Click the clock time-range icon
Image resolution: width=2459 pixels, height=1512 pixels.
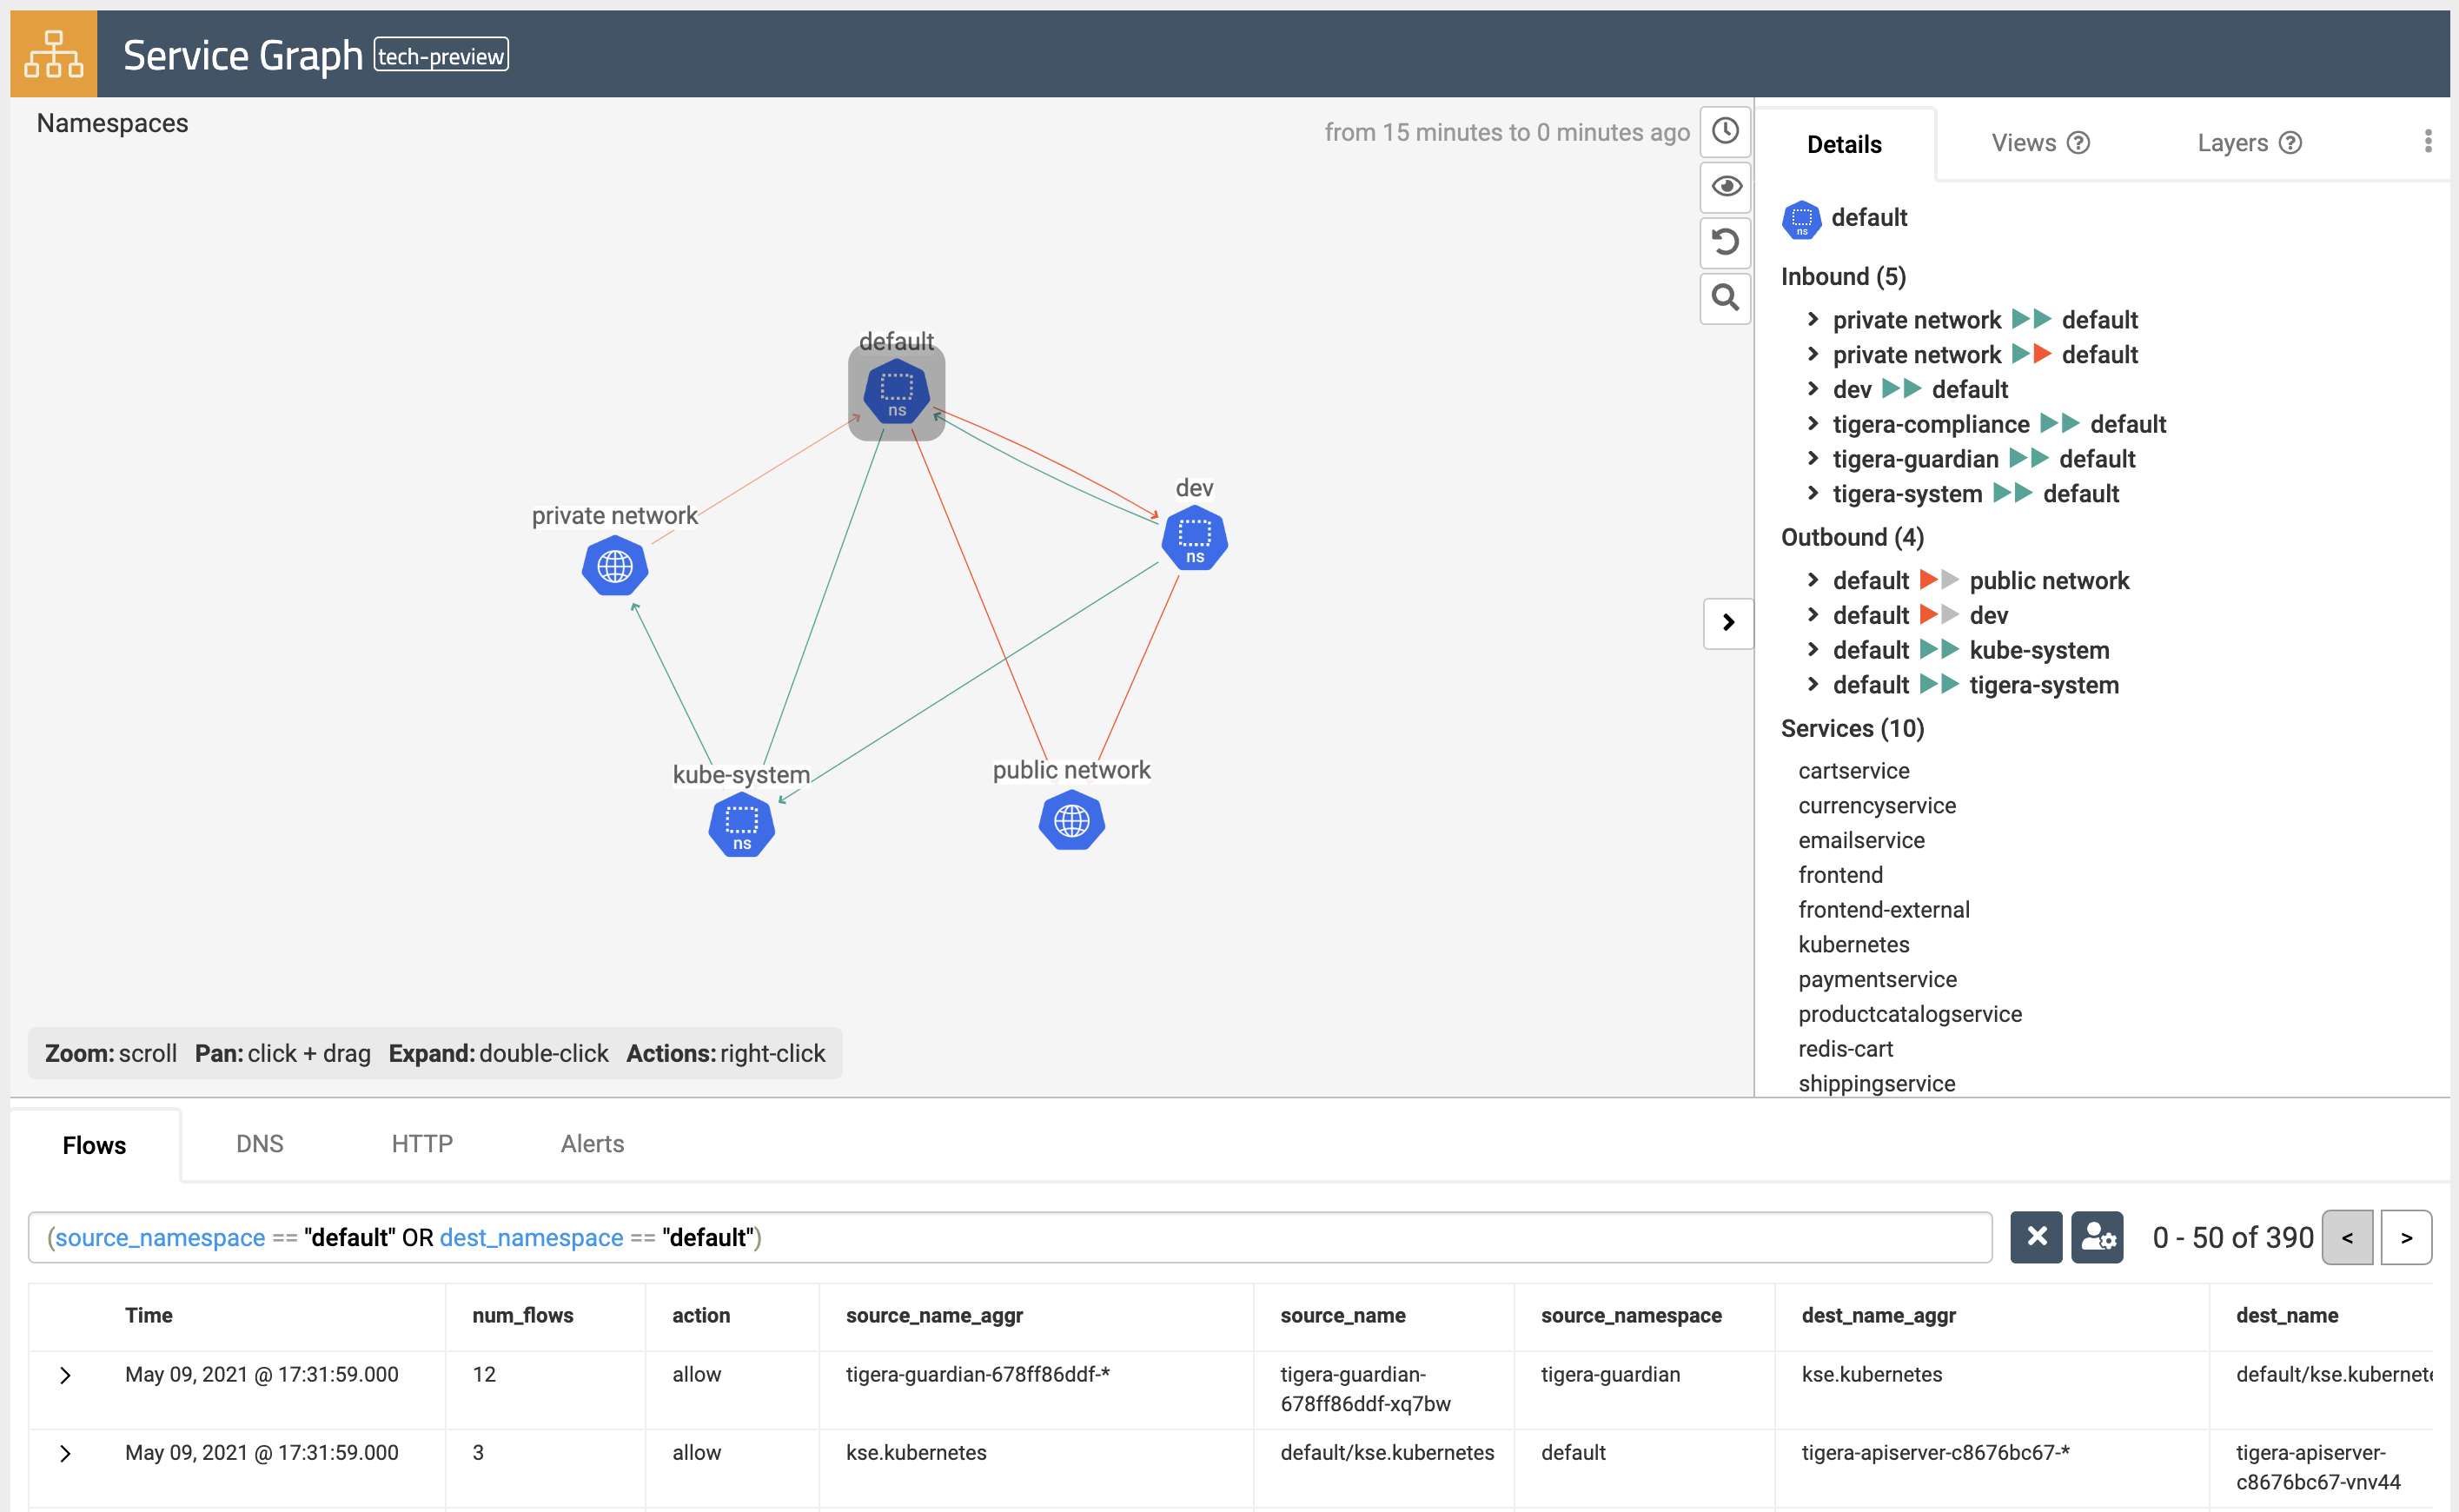1725,131
